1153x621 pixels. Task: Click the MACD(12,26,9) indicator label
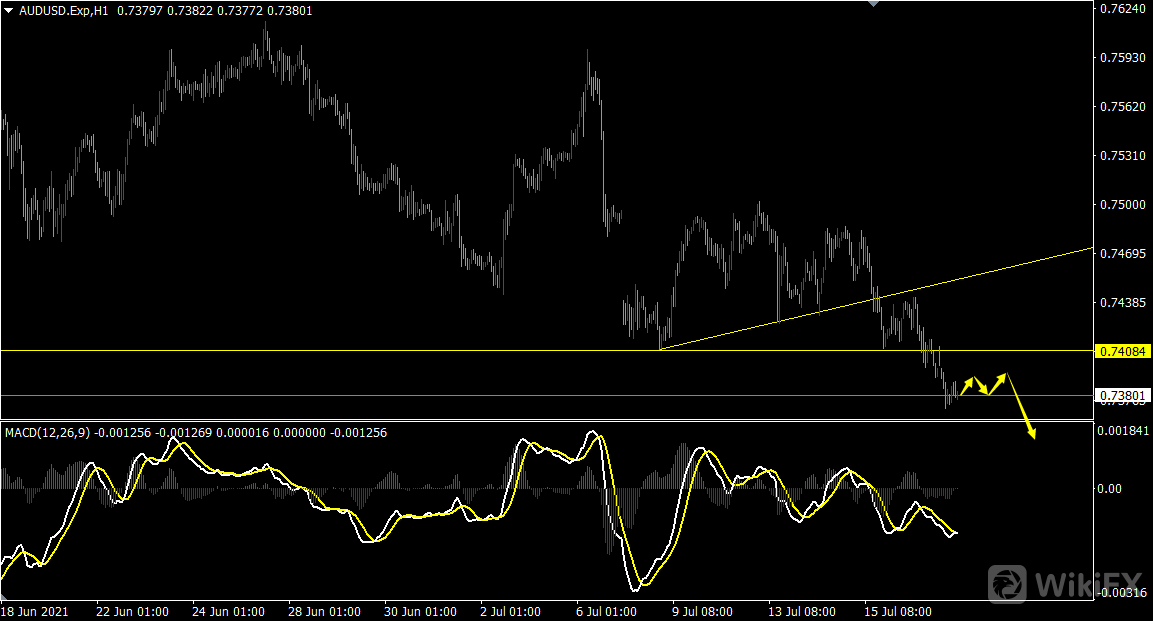(47, 433)
